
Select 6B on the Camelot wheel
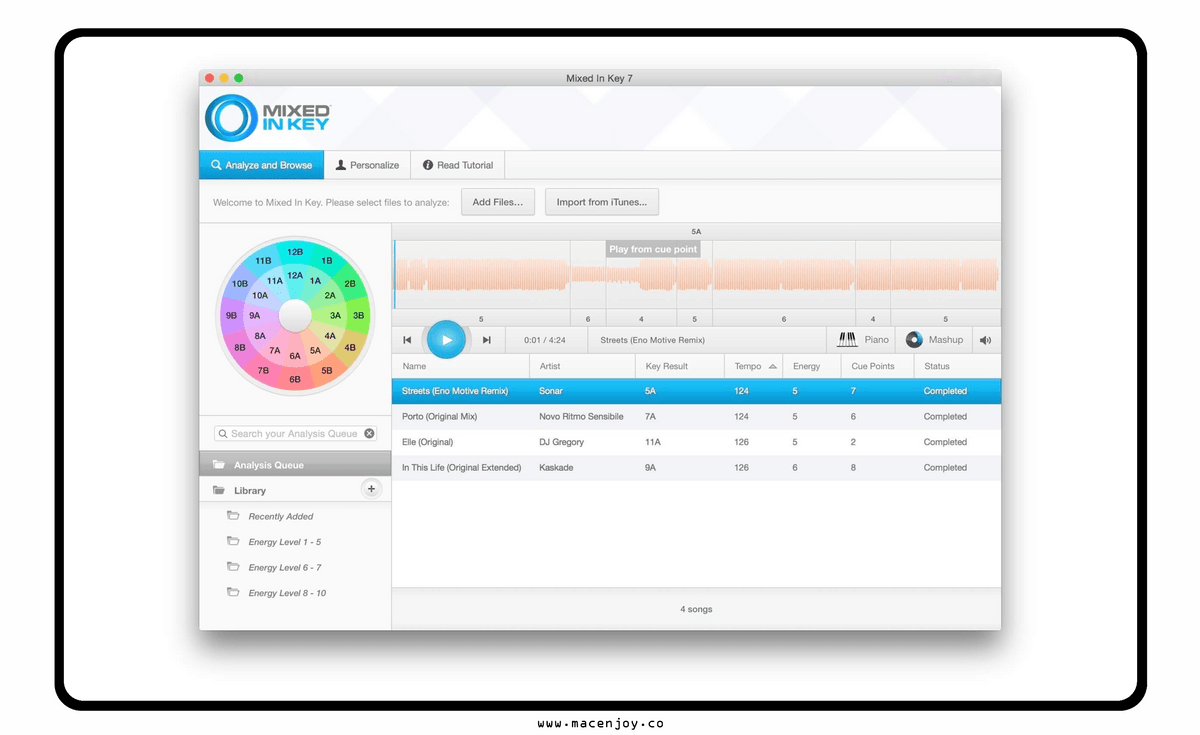tap(295, 379)
